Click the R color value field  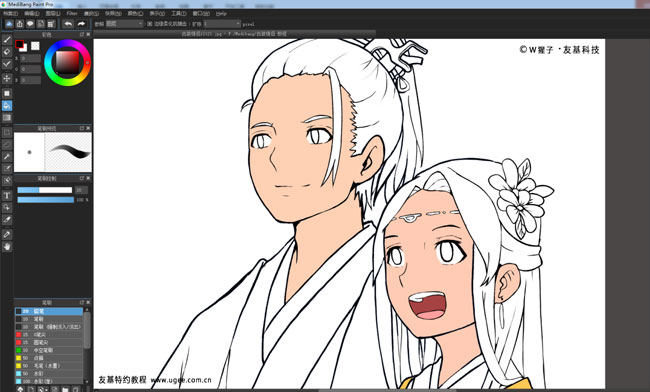31,59
